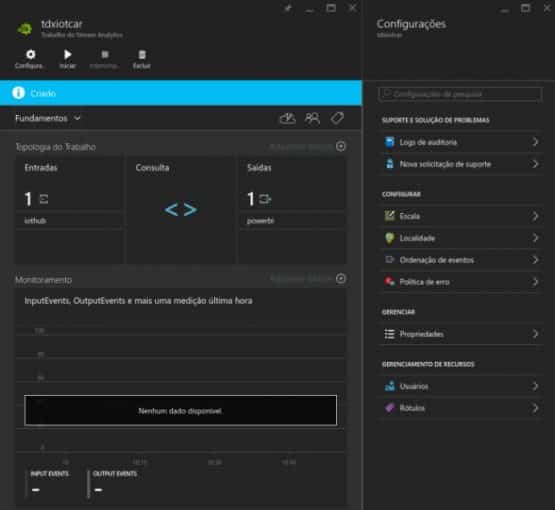Click the tdxiotcar Stream Analytics logo icon
The height and width of the screenshot is (510, 555).
tap(25, 29)
